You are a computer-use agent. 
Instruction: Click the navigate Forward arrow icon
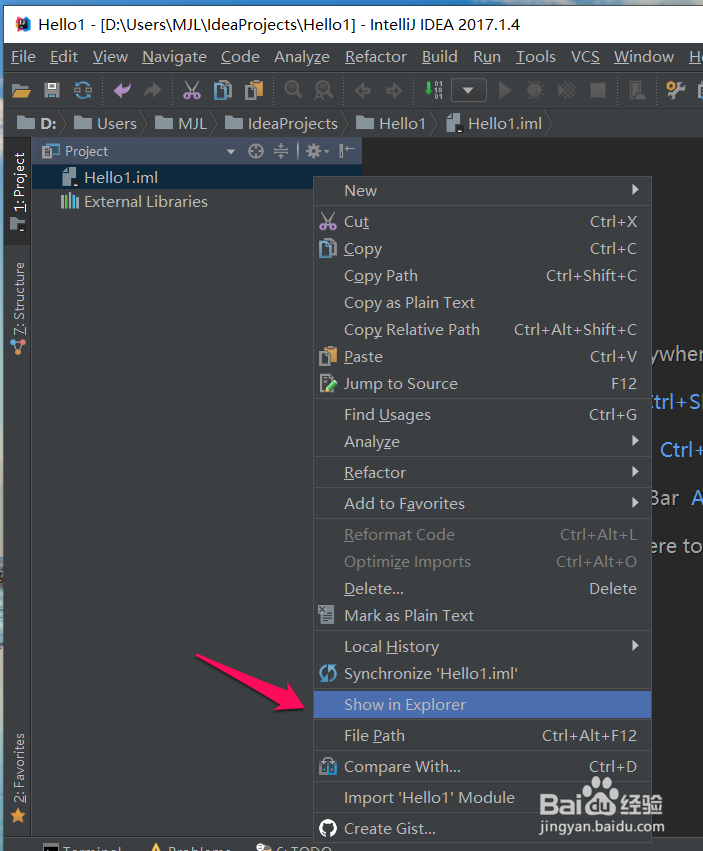pyautogui.click(x=394, y=90)
